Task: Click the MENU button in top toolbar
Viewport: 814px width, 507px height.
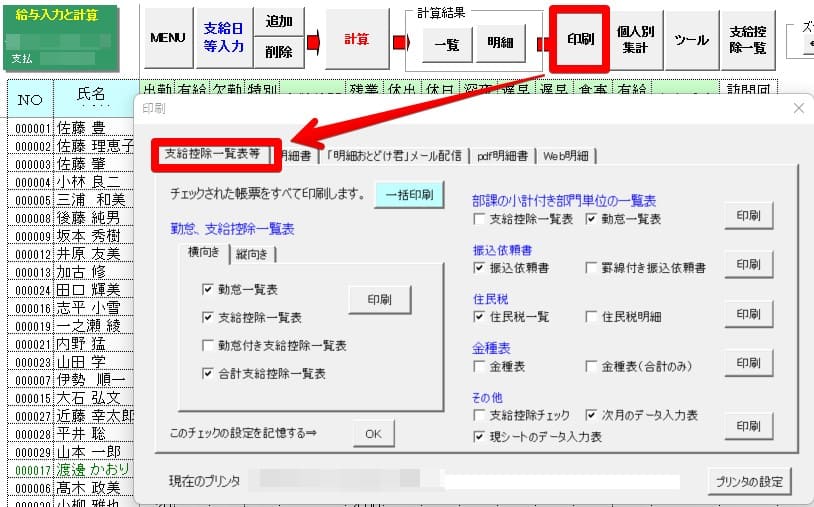Action: tap(167, 39)
